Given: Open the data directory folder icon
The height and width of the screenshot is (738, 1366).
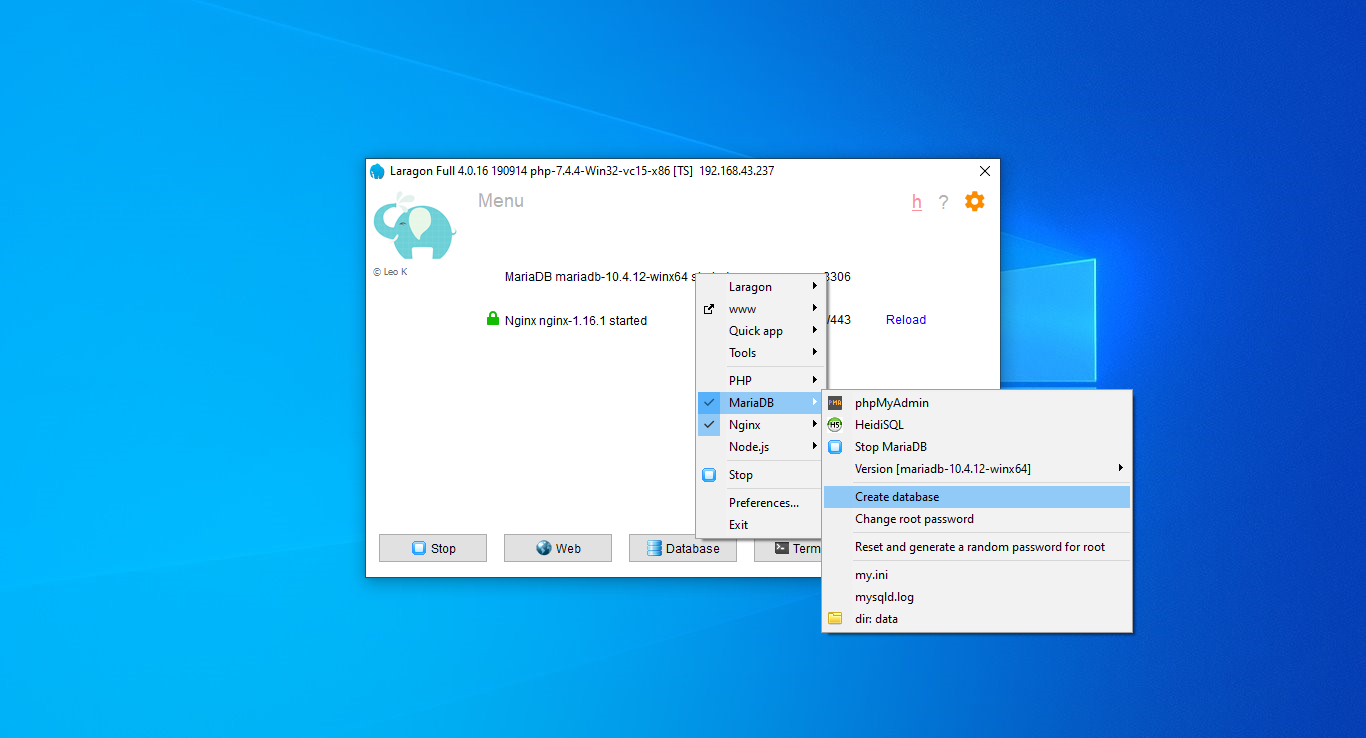Looking at the screenshot, I should tap(835, 618).
